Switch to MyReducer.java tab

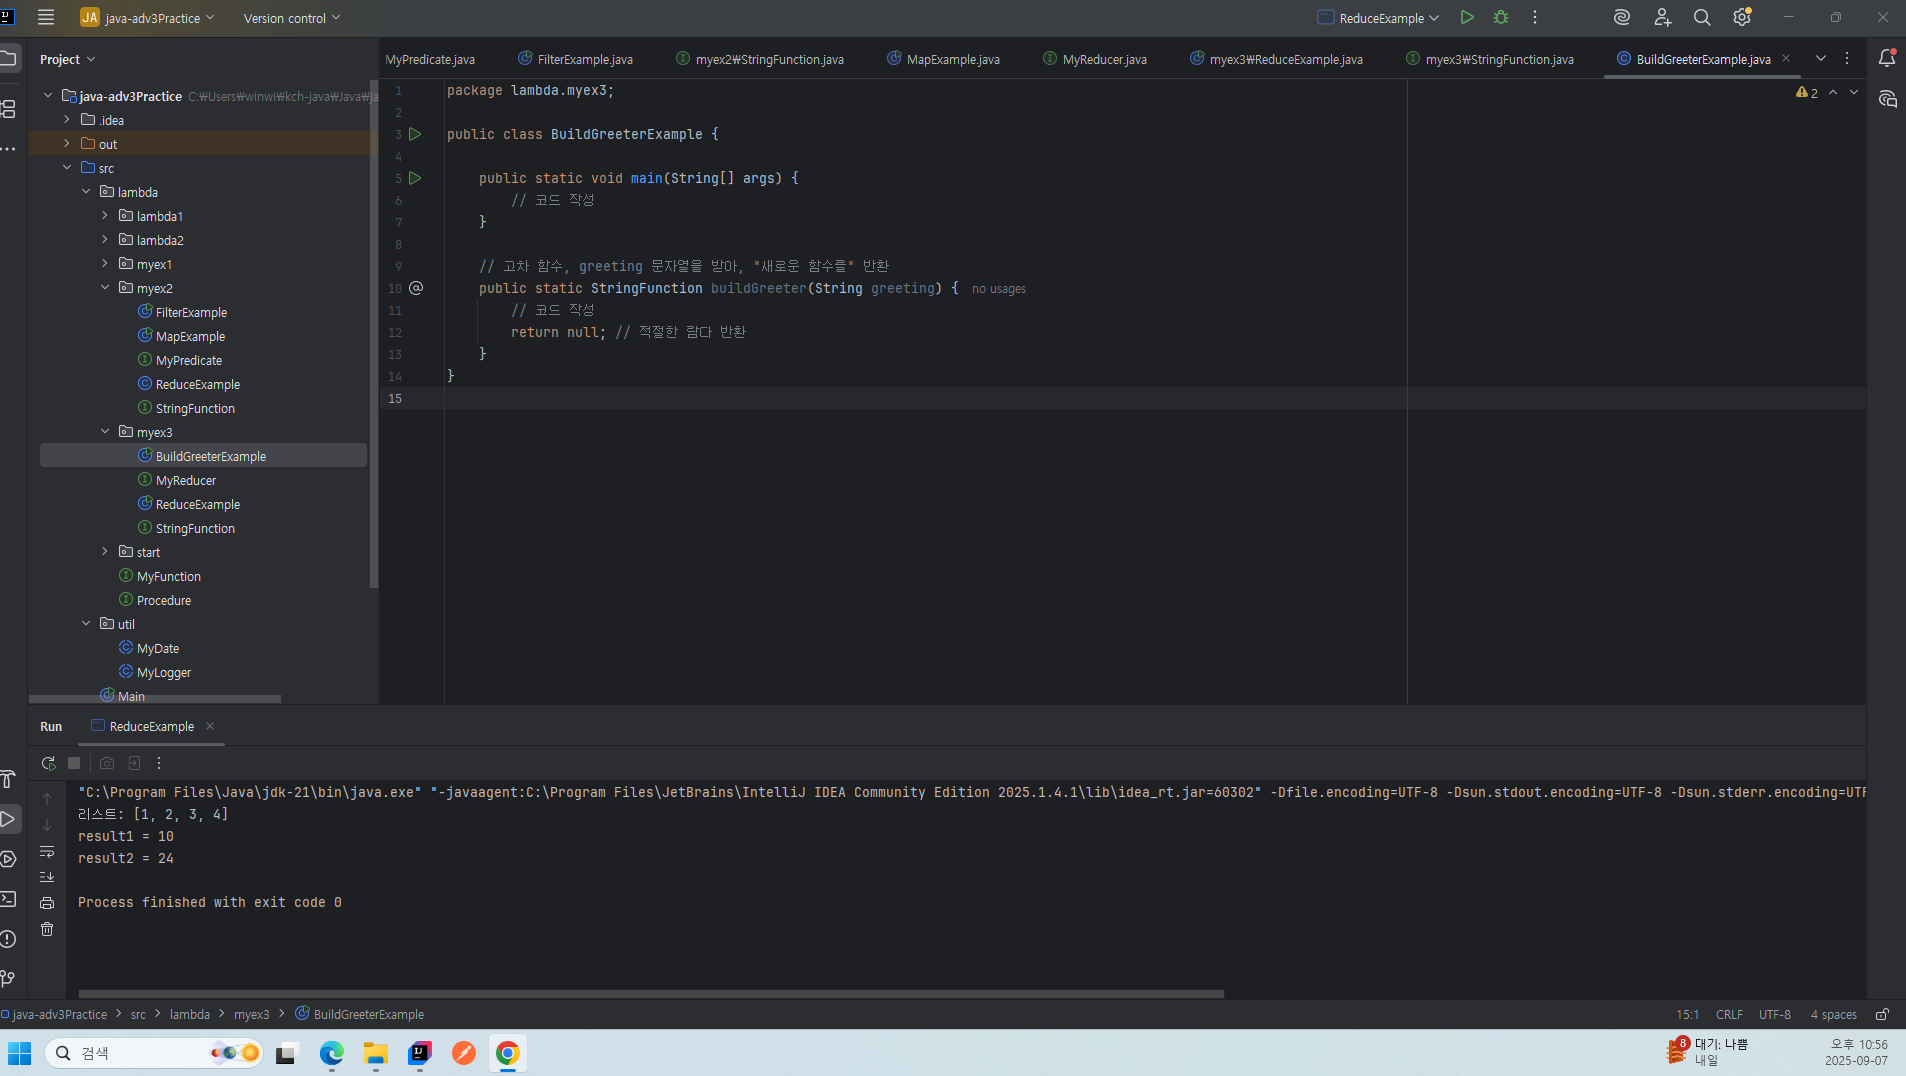1095,59
